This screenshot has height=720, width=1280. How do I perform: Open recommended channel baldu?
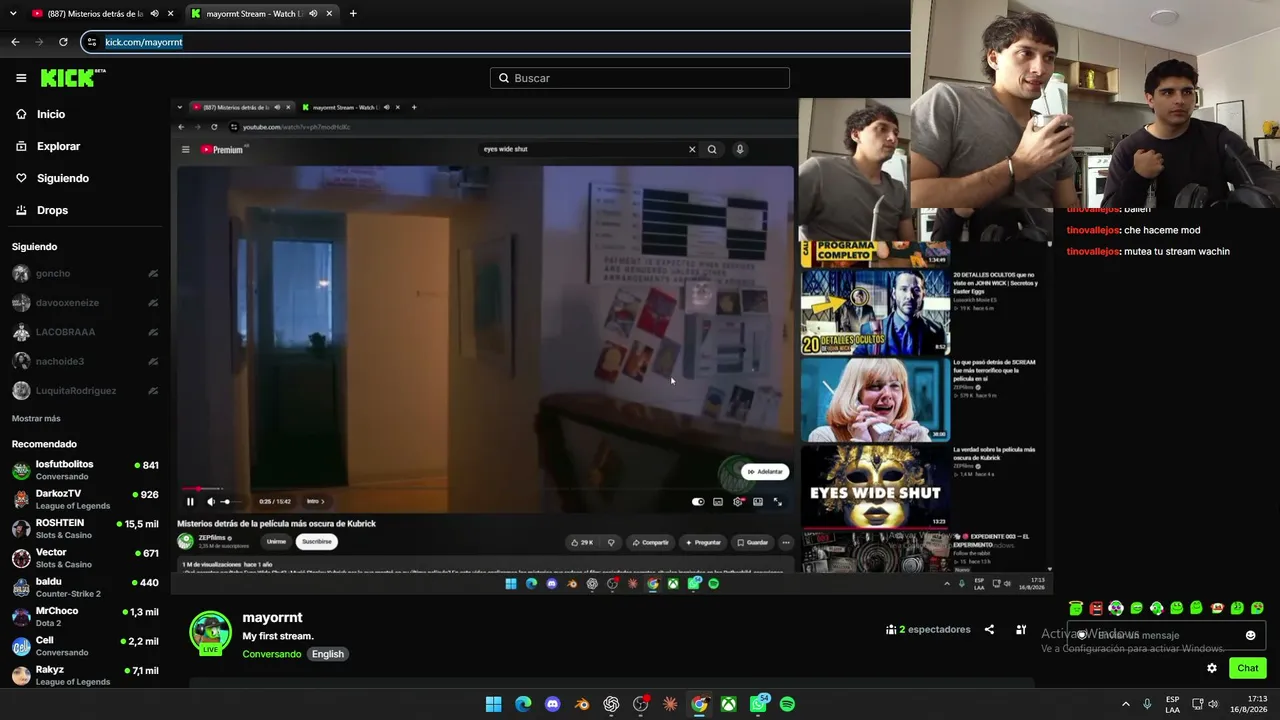pyautogui.click(x=84, y=587)
